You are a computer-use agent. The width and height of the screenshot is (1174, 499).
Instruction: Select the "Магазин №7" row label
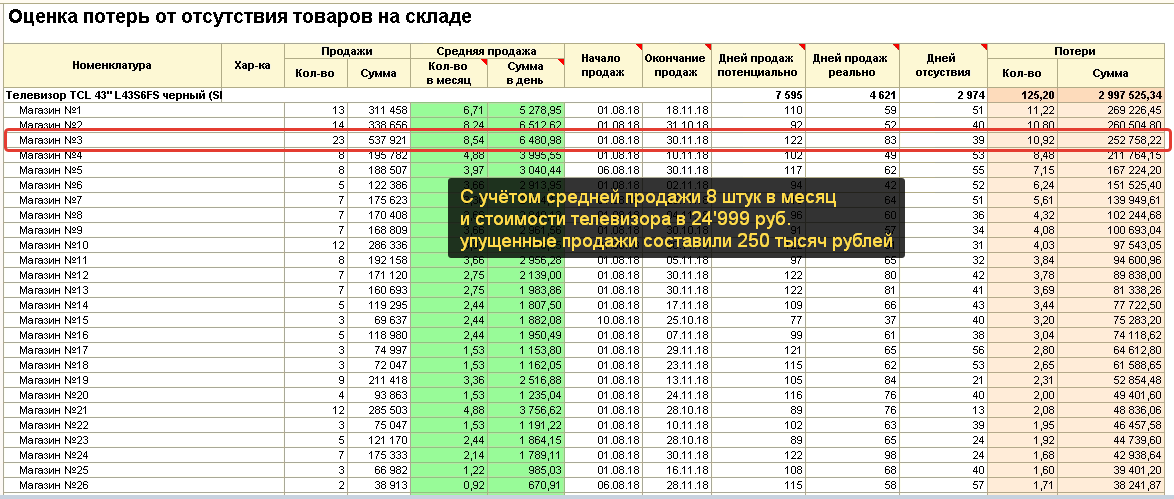pyautogui.click(x=50, y=200)
